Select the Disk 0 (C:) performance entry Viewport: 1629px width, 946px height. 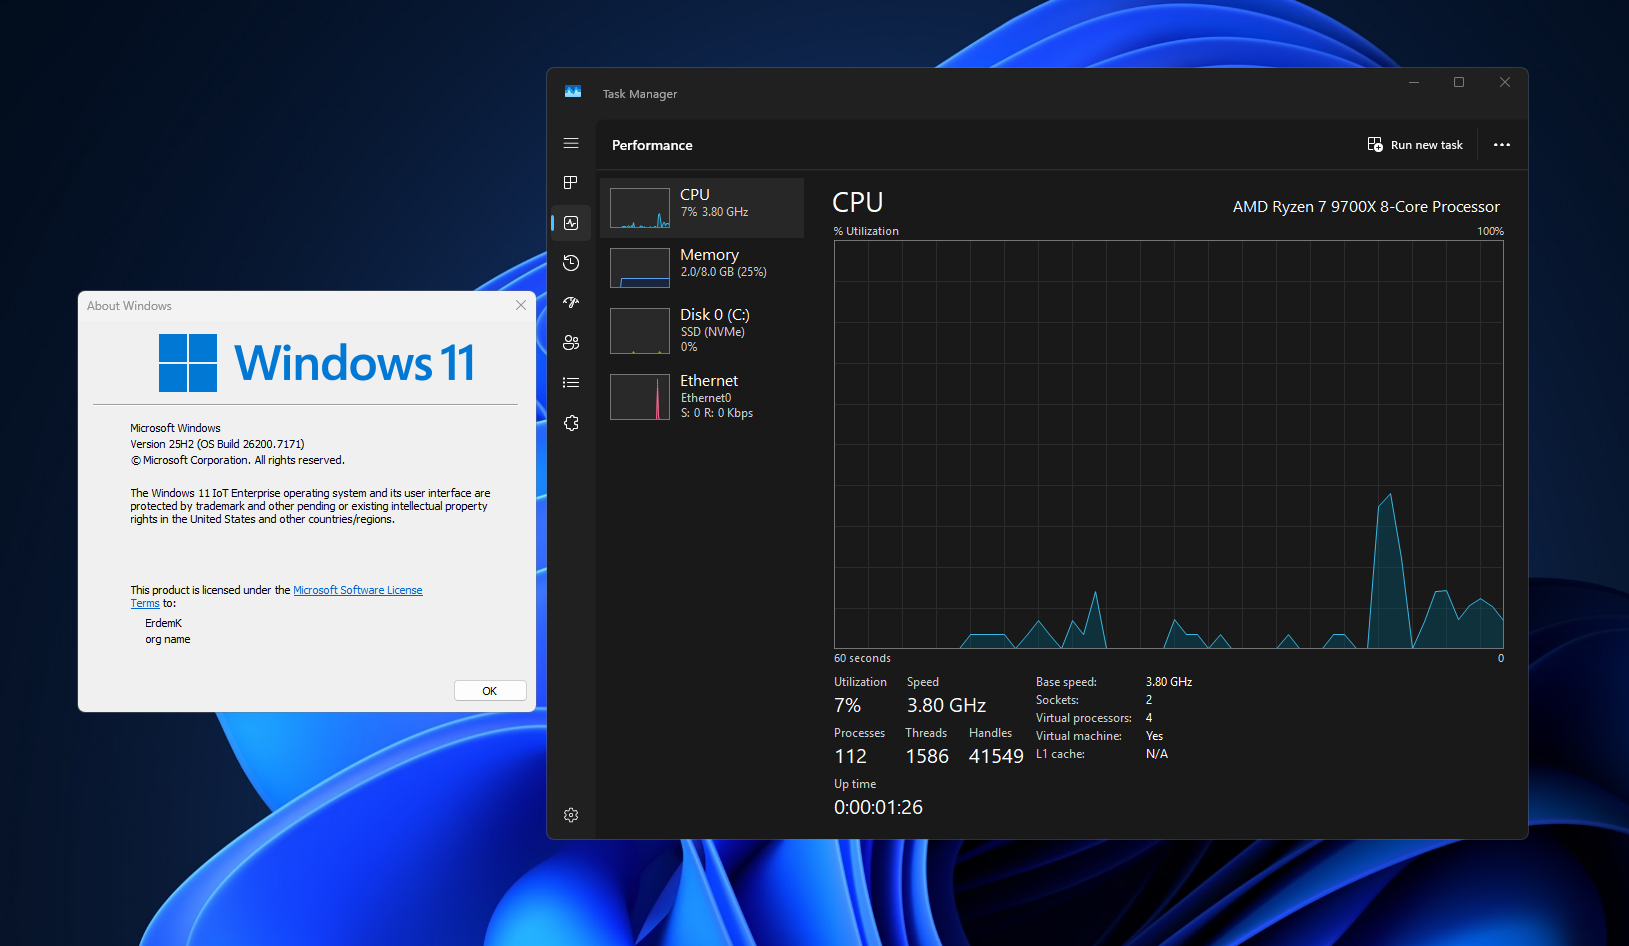pos(702,331)
